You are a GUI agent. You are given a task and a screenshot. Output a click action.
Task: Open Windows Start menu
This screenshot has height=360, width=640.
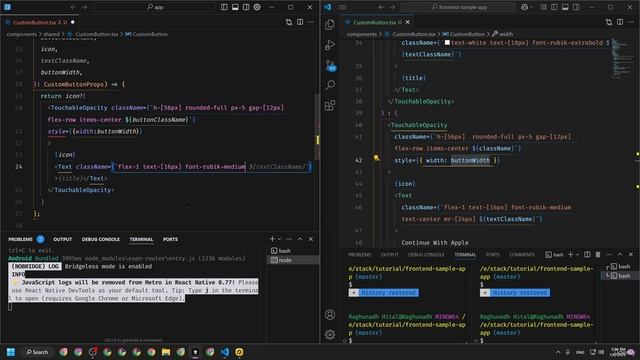click(11, 352)
